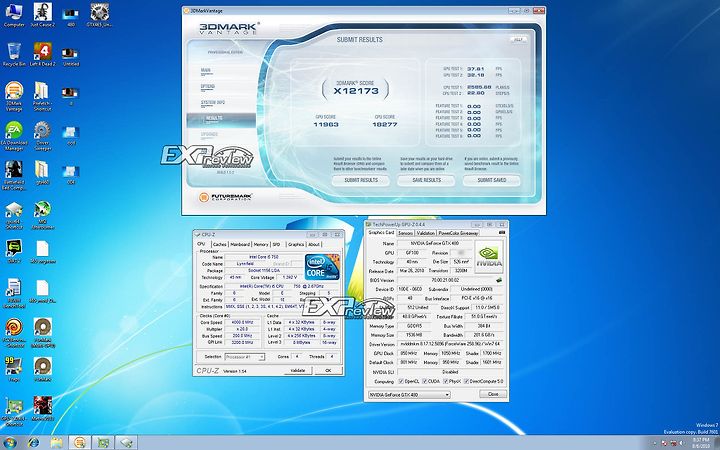Screen dimensions: 720x450
Task: Open the Processor #1 selection dropdown in CPU-Z
Action: [x=245, y=357]
